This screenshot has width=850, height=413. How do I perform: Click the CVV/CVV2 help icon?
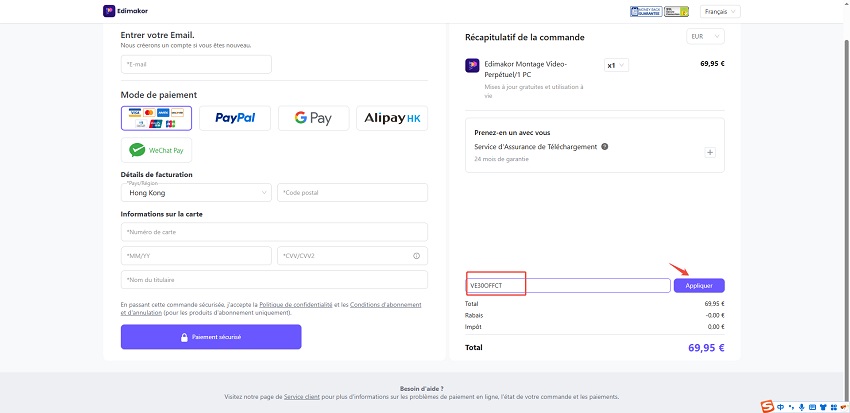[x=416, y=255]
